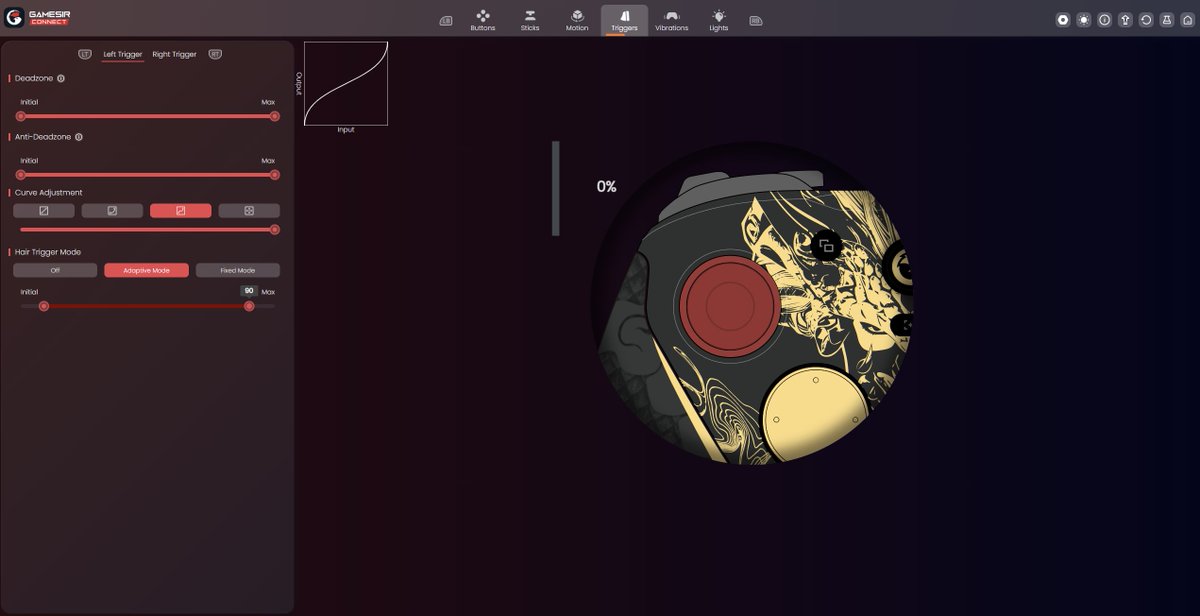Screen dimensions: 1200x616
Task: Show Anti-Deadzone info tooltip icon
Action: (79, 137)
